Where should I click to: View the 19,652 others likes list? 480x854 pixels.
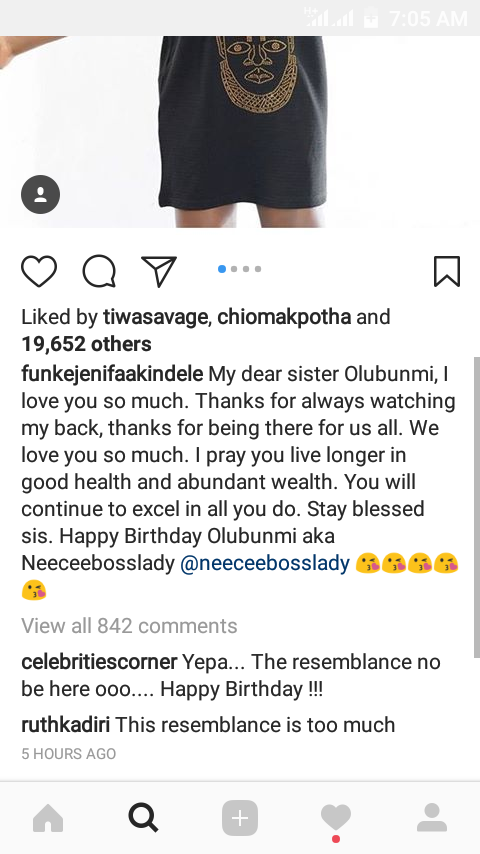[86, 344]
